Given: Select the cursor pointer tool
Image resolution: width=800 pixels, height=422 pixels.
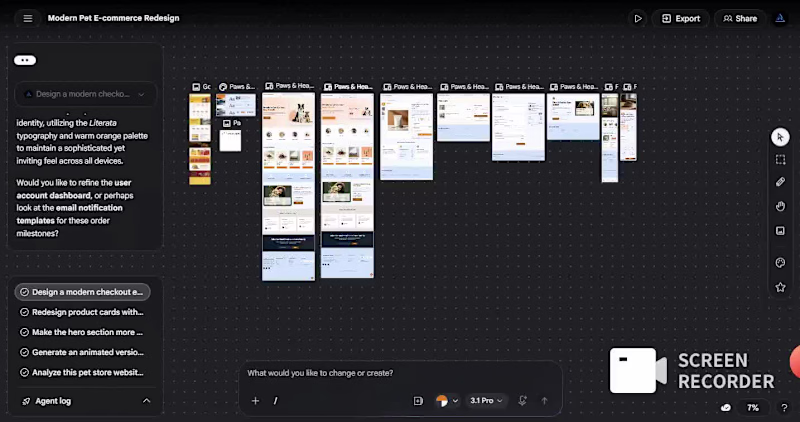Looking at the screenshot, I should 780,137.
